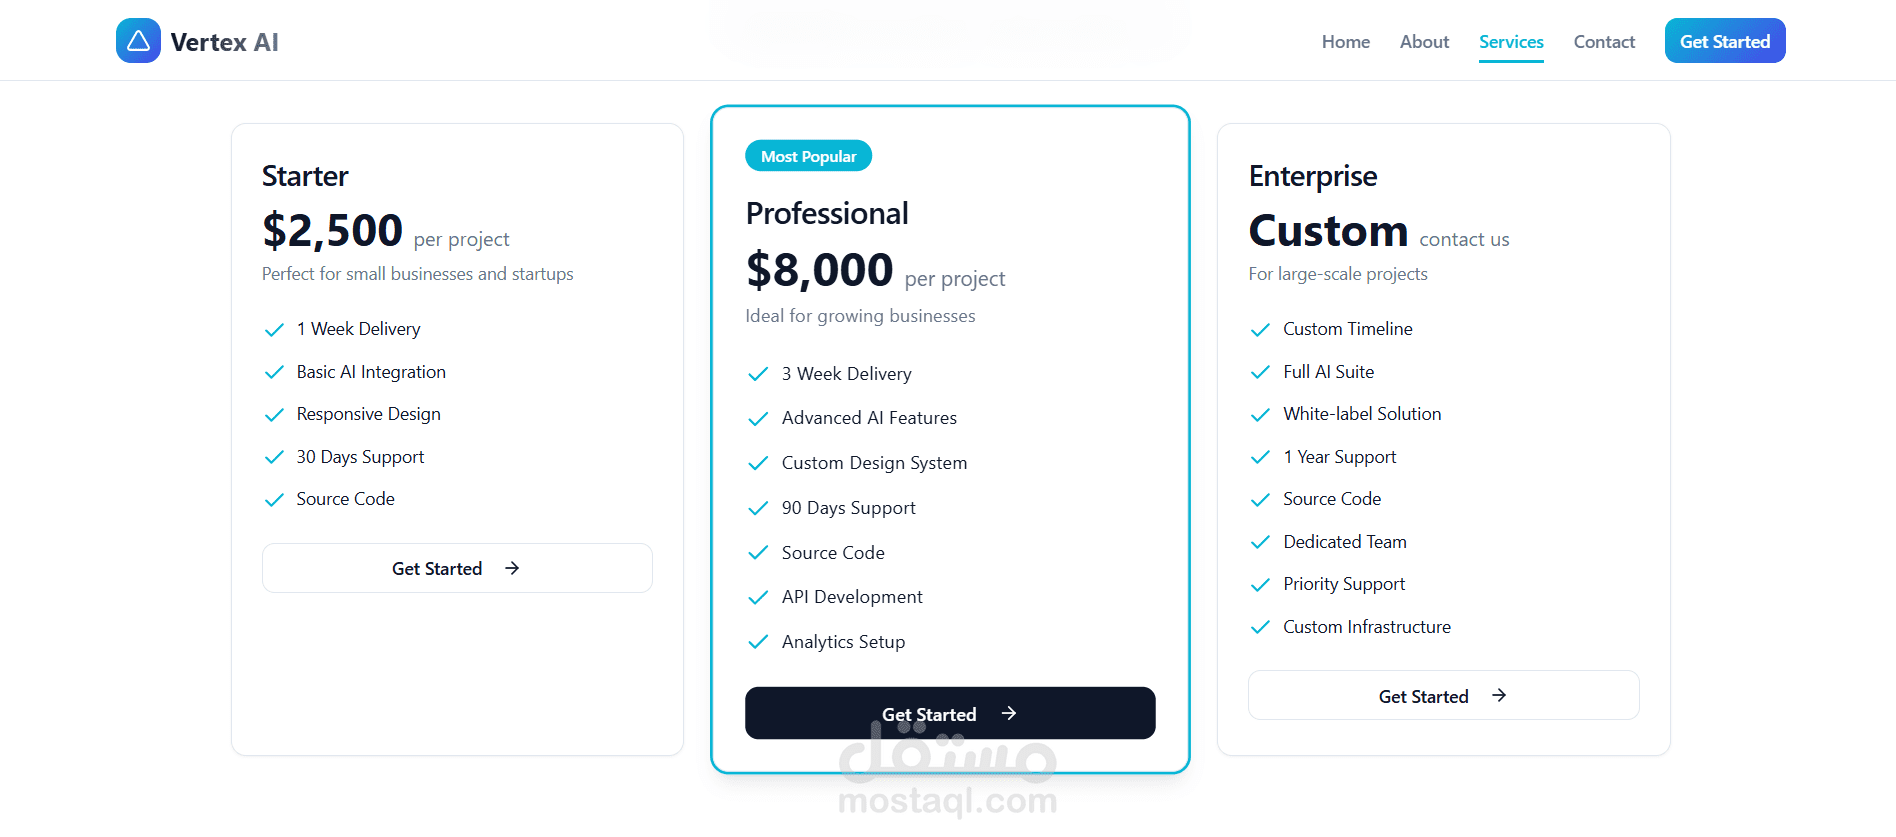This screenshot has width=1896, height=837.
Task: Select the Services nav item
Action: point(1511,42)
